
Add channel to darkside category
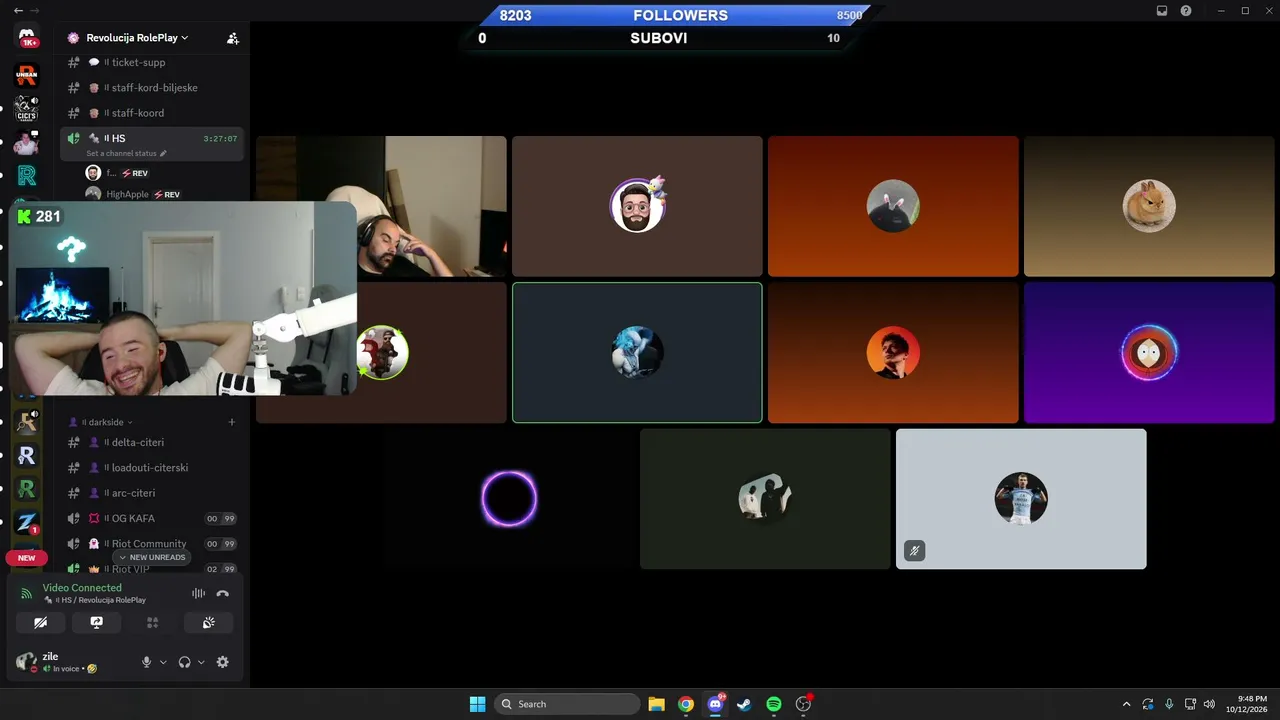[x=232, y=422]
